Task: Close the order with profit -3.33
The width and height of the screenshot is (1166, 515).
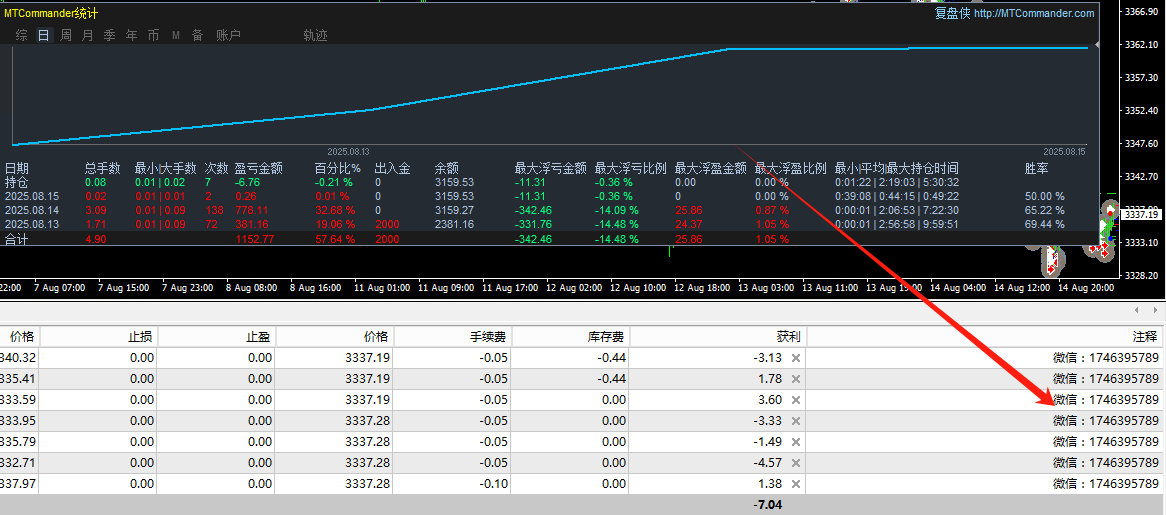Action: pos(795,421)
